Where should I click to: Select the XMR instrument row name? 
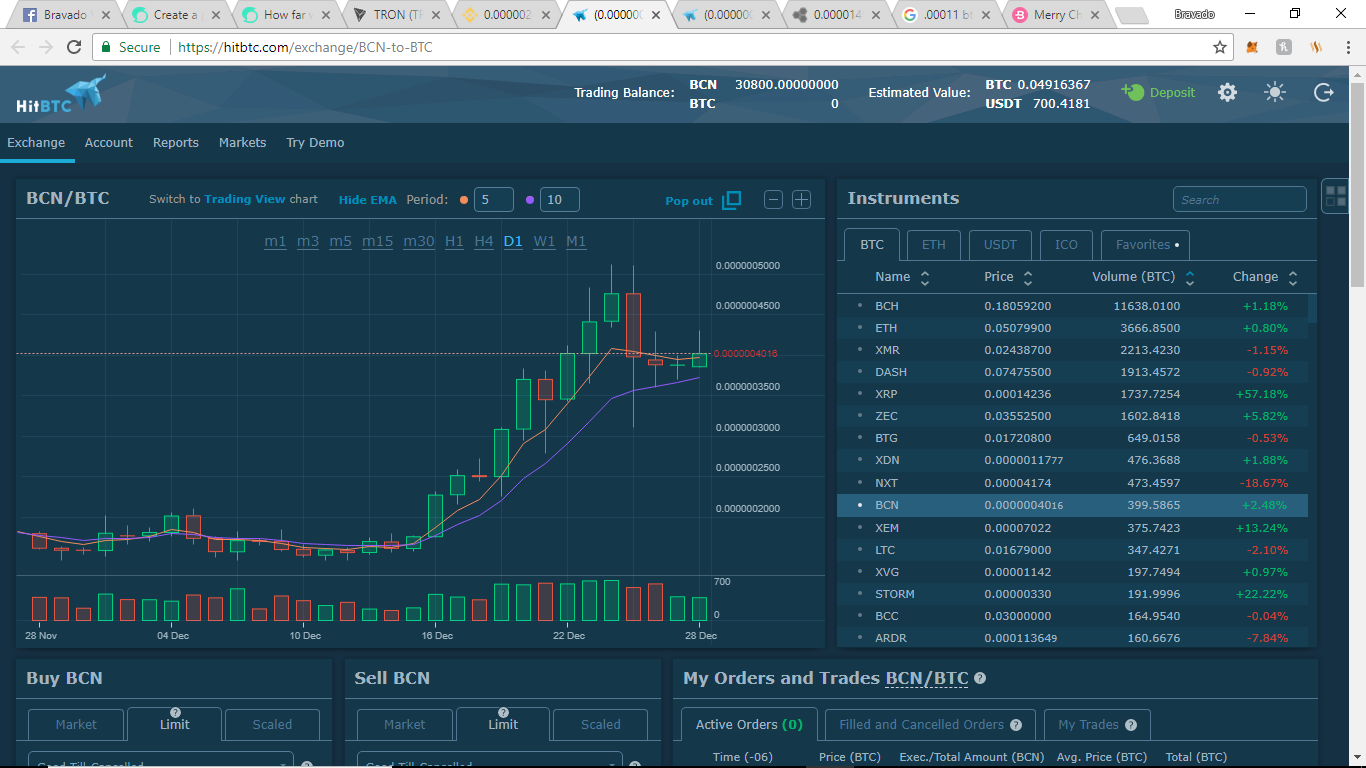[887, 350]
